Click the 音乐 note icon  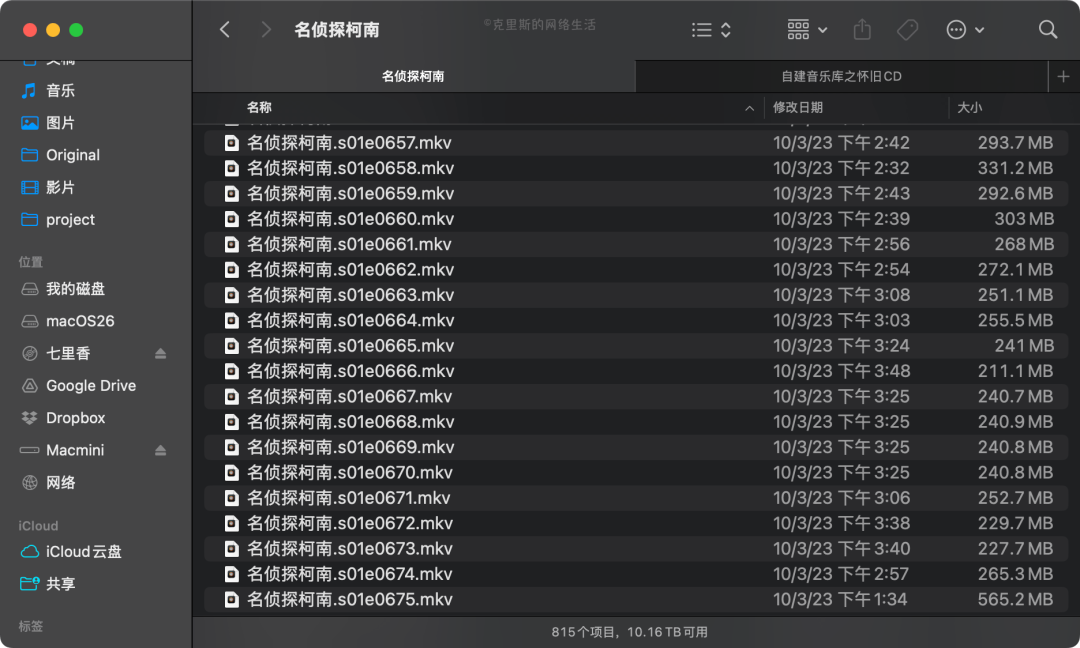tap(30, 90)
